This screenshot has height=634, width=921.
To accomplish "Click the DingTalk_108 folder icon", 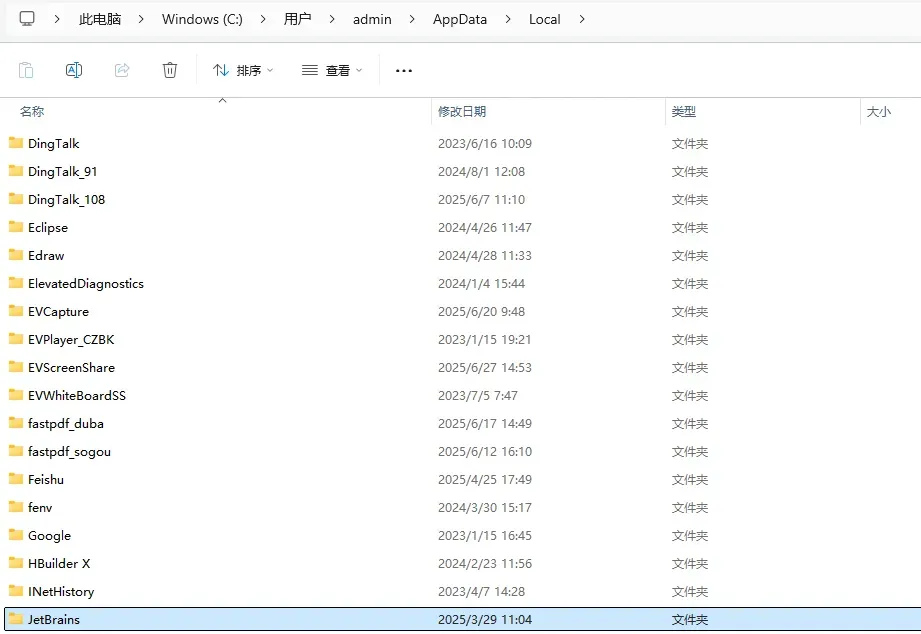I will [16, 199].
